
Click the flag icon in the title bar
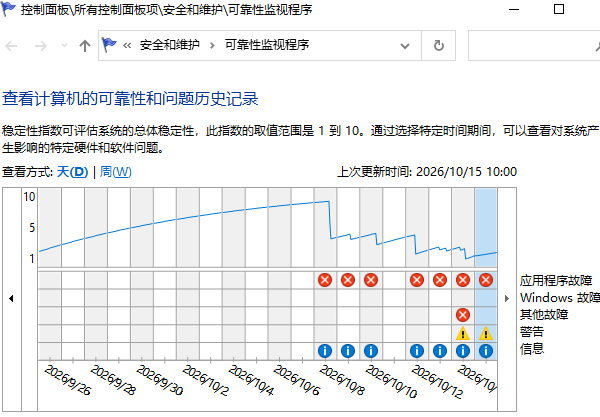pyautogui.click(x=8, y=9)
